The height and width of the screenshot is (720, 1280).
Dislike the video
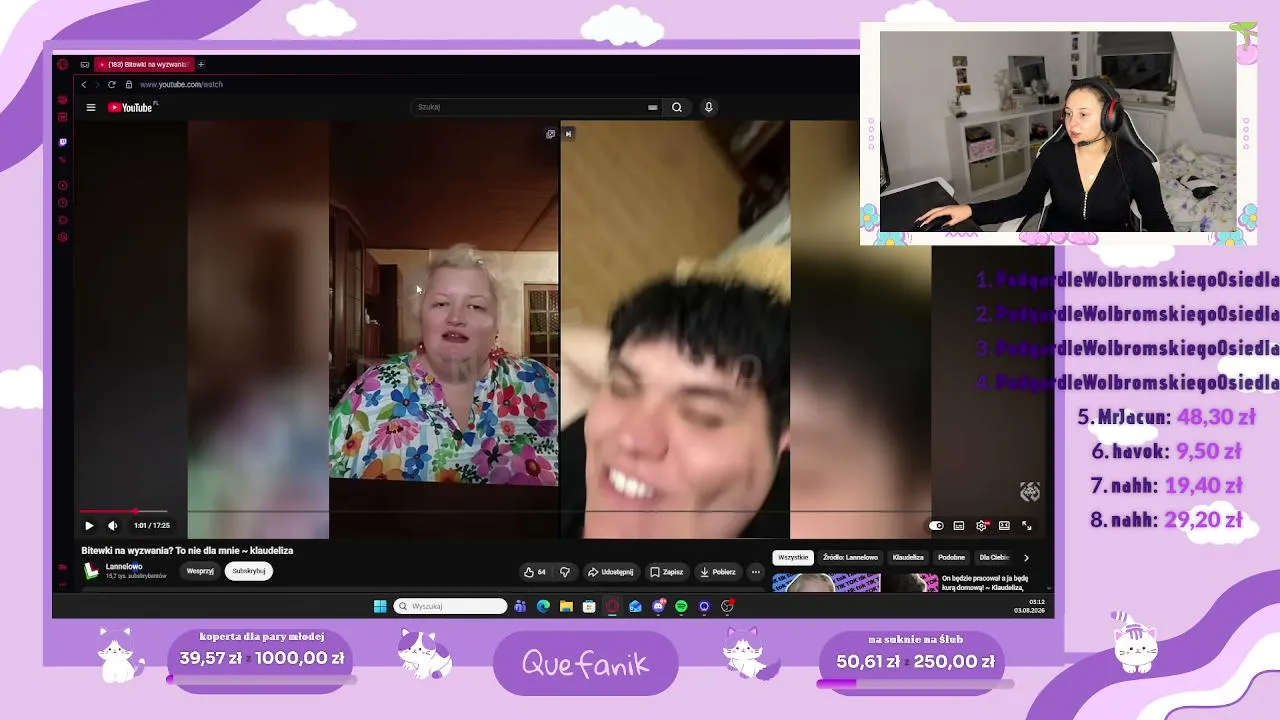565,572
